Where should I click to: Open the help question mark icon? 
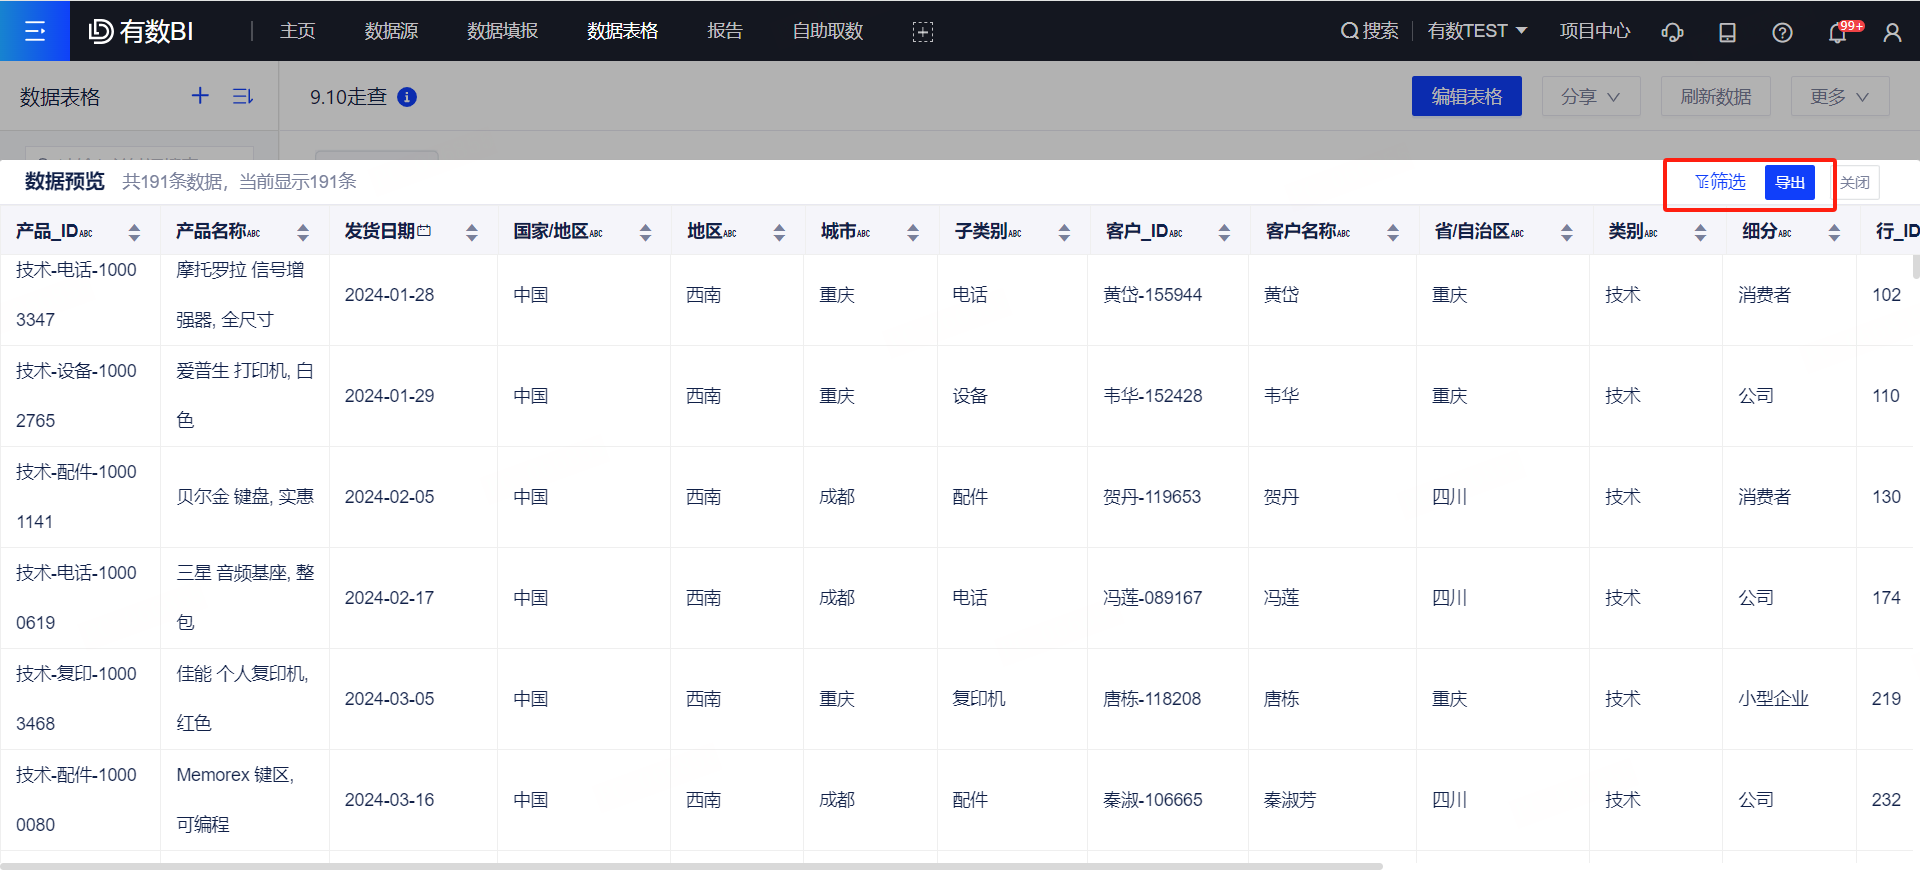coord(1782,33)
